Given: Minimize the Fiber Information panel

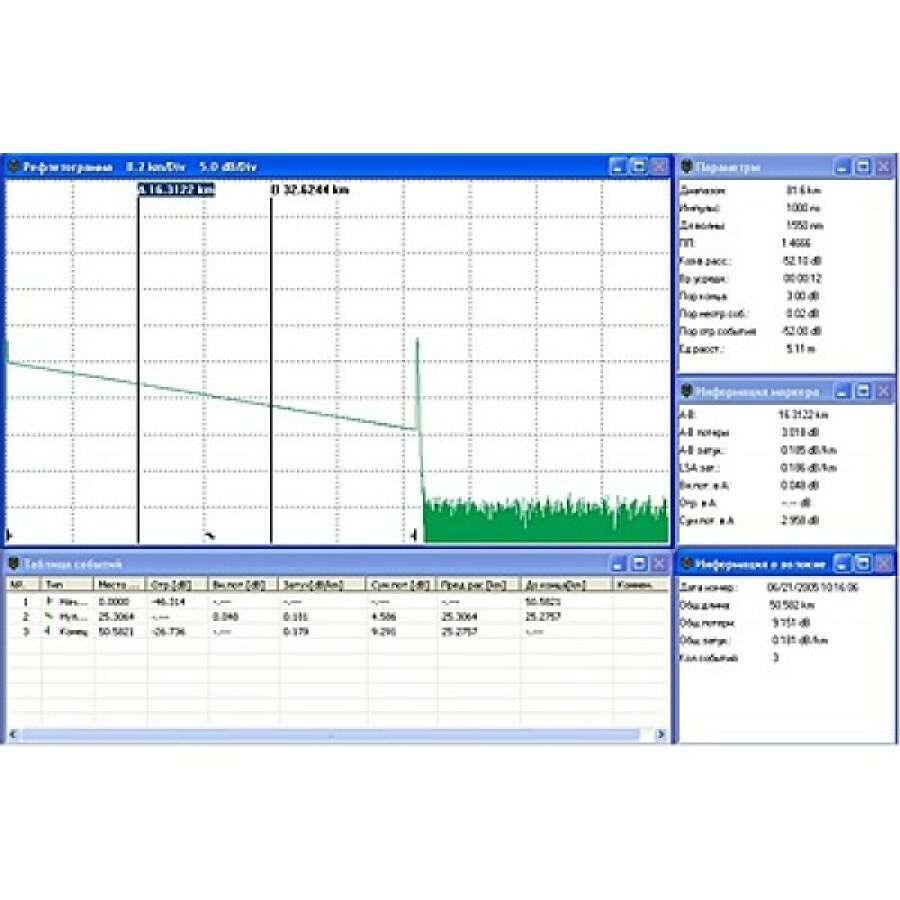Looking at the screenshot, I should tap(842, 564).
